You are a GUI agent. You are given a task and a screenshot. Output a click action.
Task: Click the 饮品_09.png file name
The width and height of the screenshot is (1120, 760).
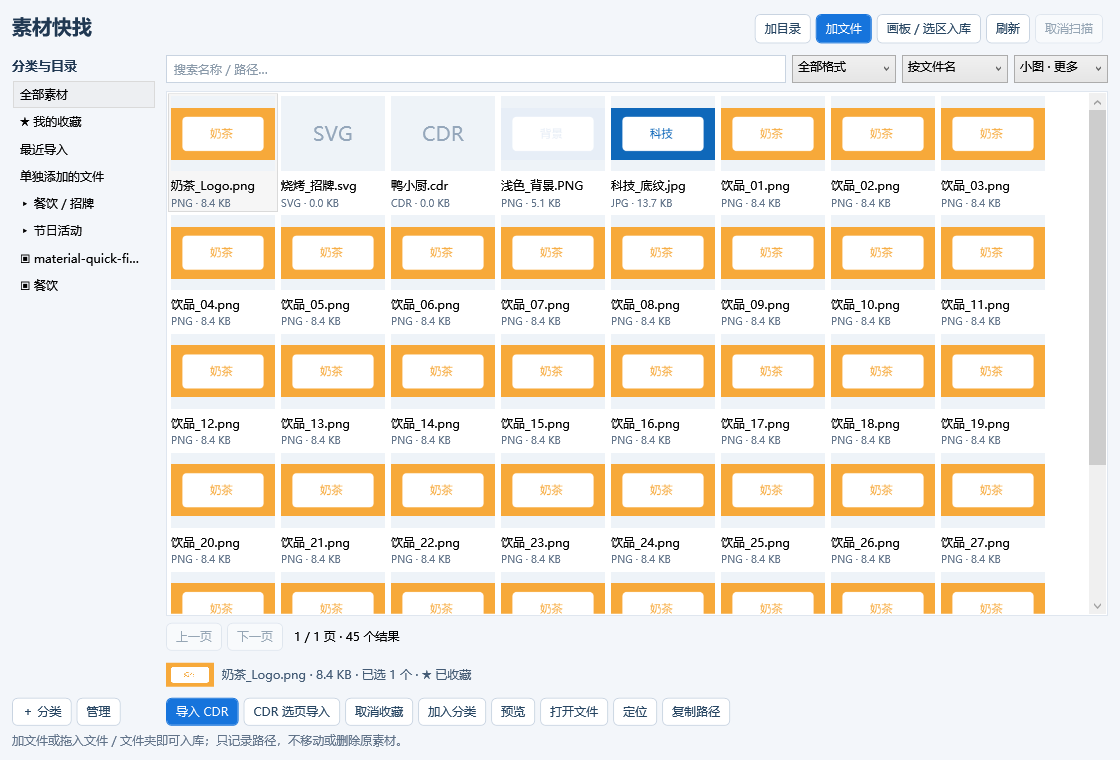pos(755,305)
